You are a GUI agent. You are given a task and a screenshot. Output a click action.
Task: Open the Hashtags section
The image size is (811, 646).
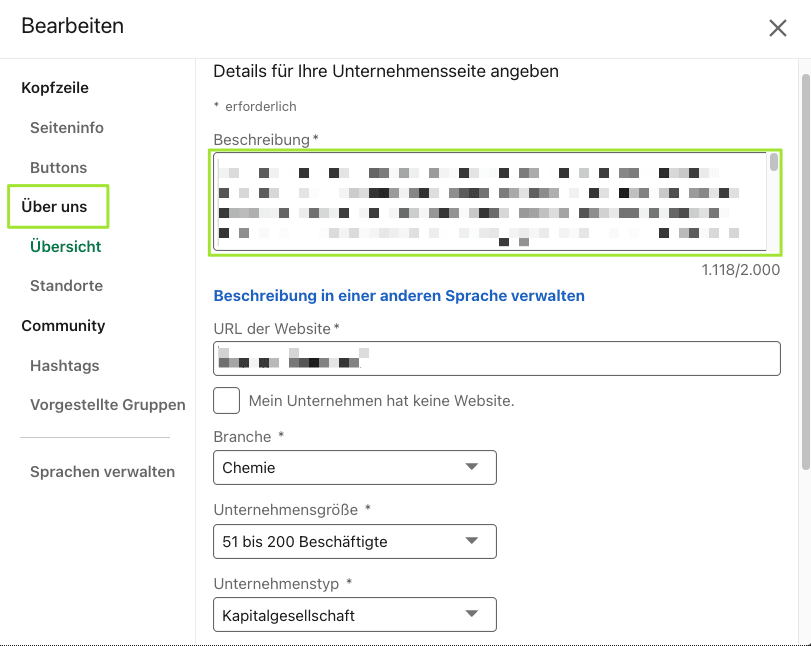65,366
